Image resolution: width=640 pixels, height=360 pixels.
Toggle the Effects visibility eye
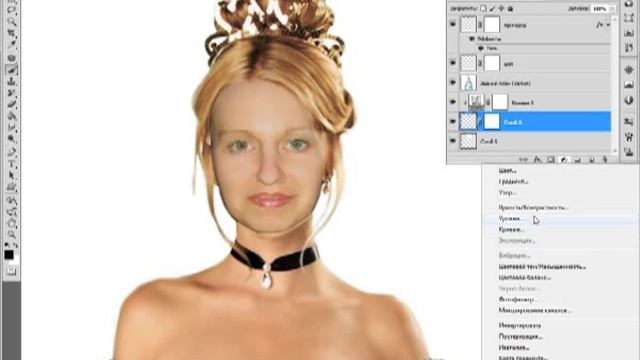(x=472, y=39)
